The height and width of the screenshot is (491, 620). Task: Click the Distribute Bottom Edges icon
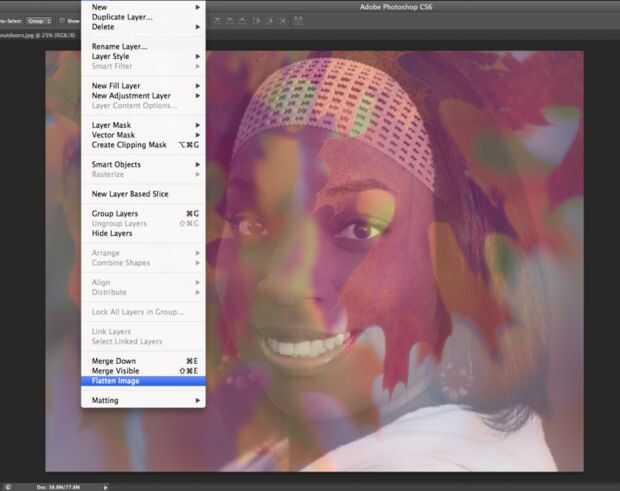click(x=241, y=20)
